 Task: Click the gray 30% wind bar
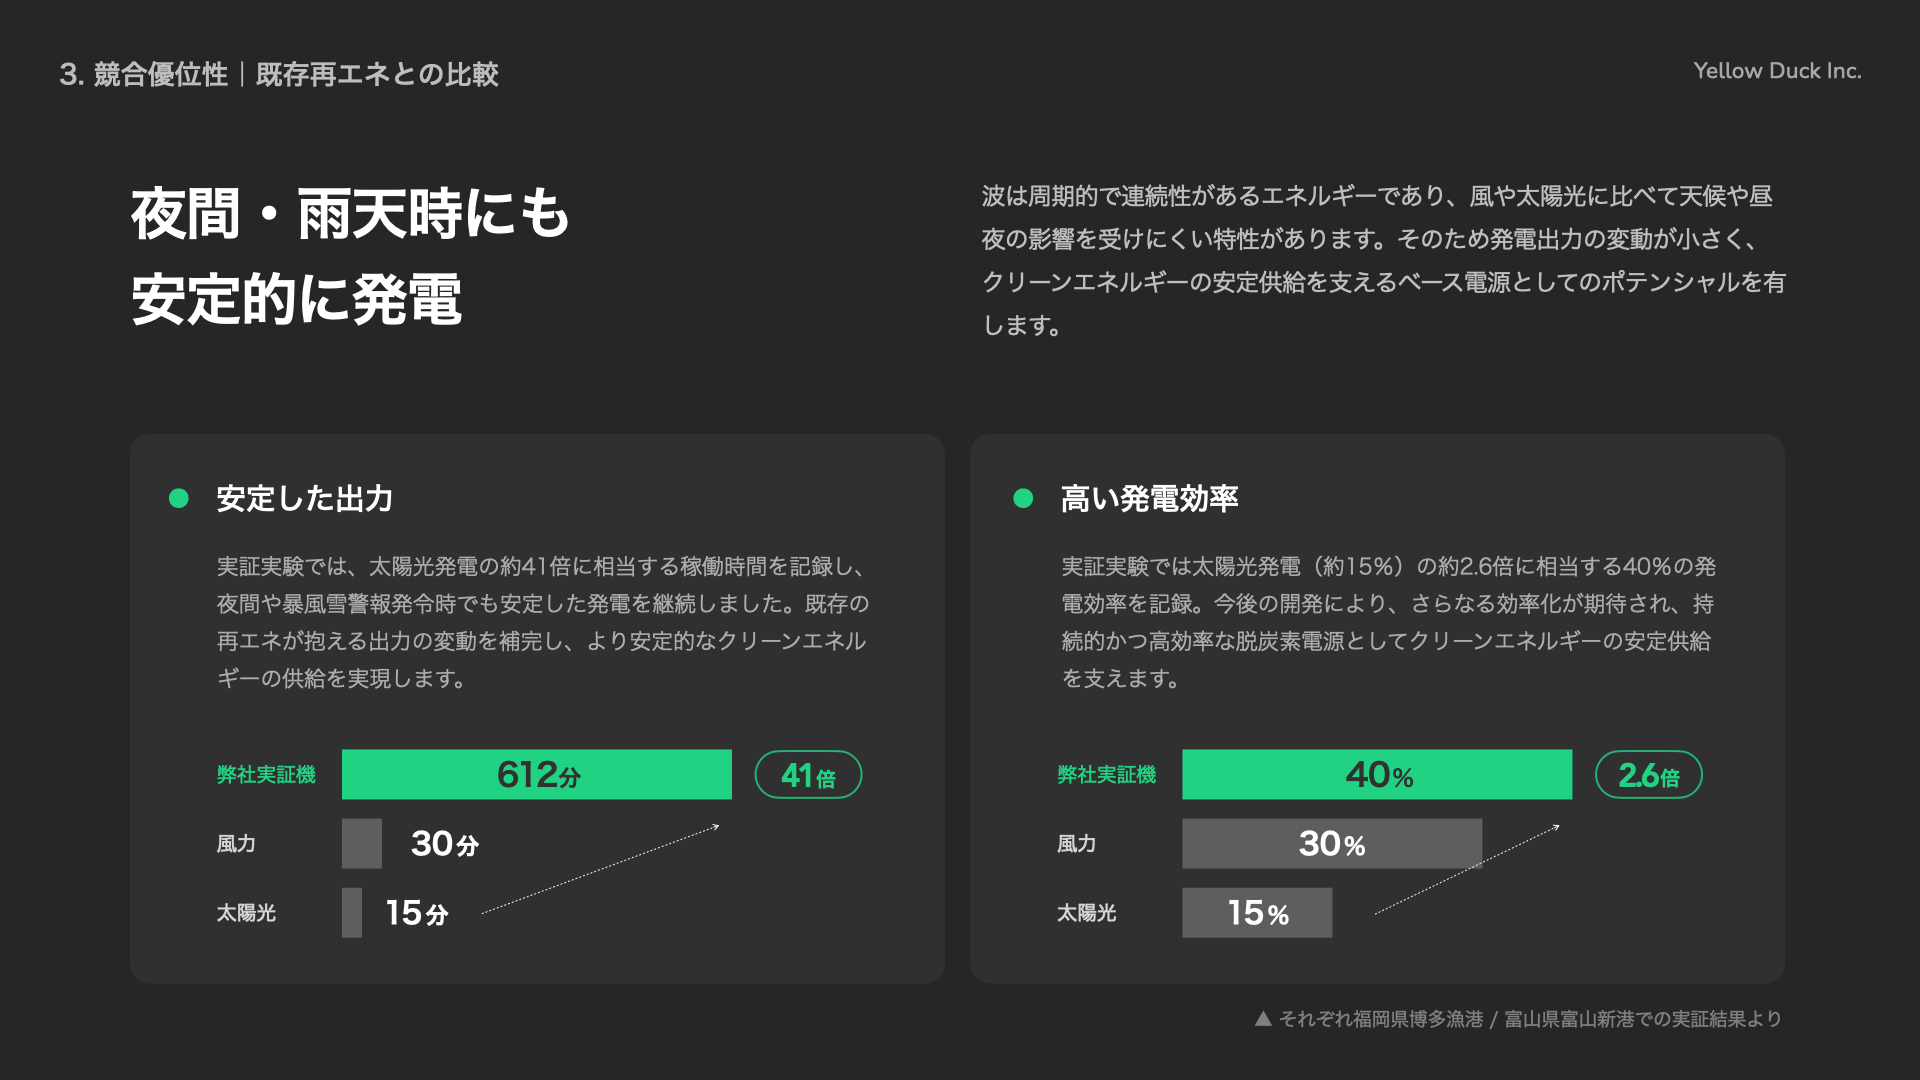pos(1332,844)
